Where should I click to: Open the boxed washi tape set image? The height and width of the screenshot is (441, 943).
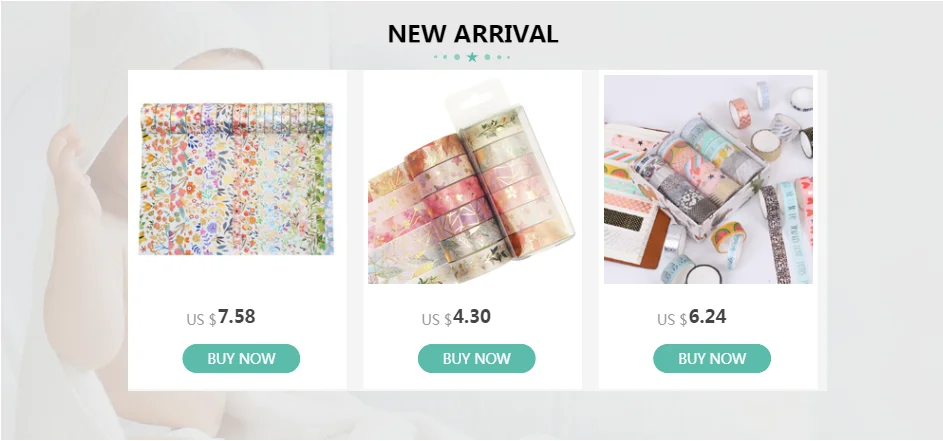click(x=708, y=179)
